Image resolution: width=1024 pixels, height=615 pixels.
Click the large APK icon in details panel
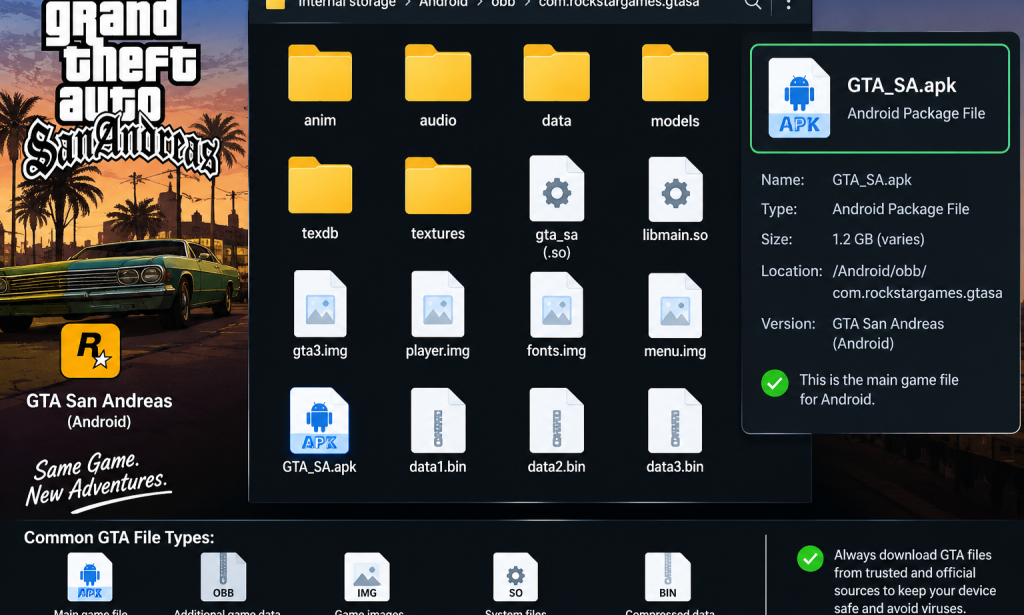coord(799,98)
